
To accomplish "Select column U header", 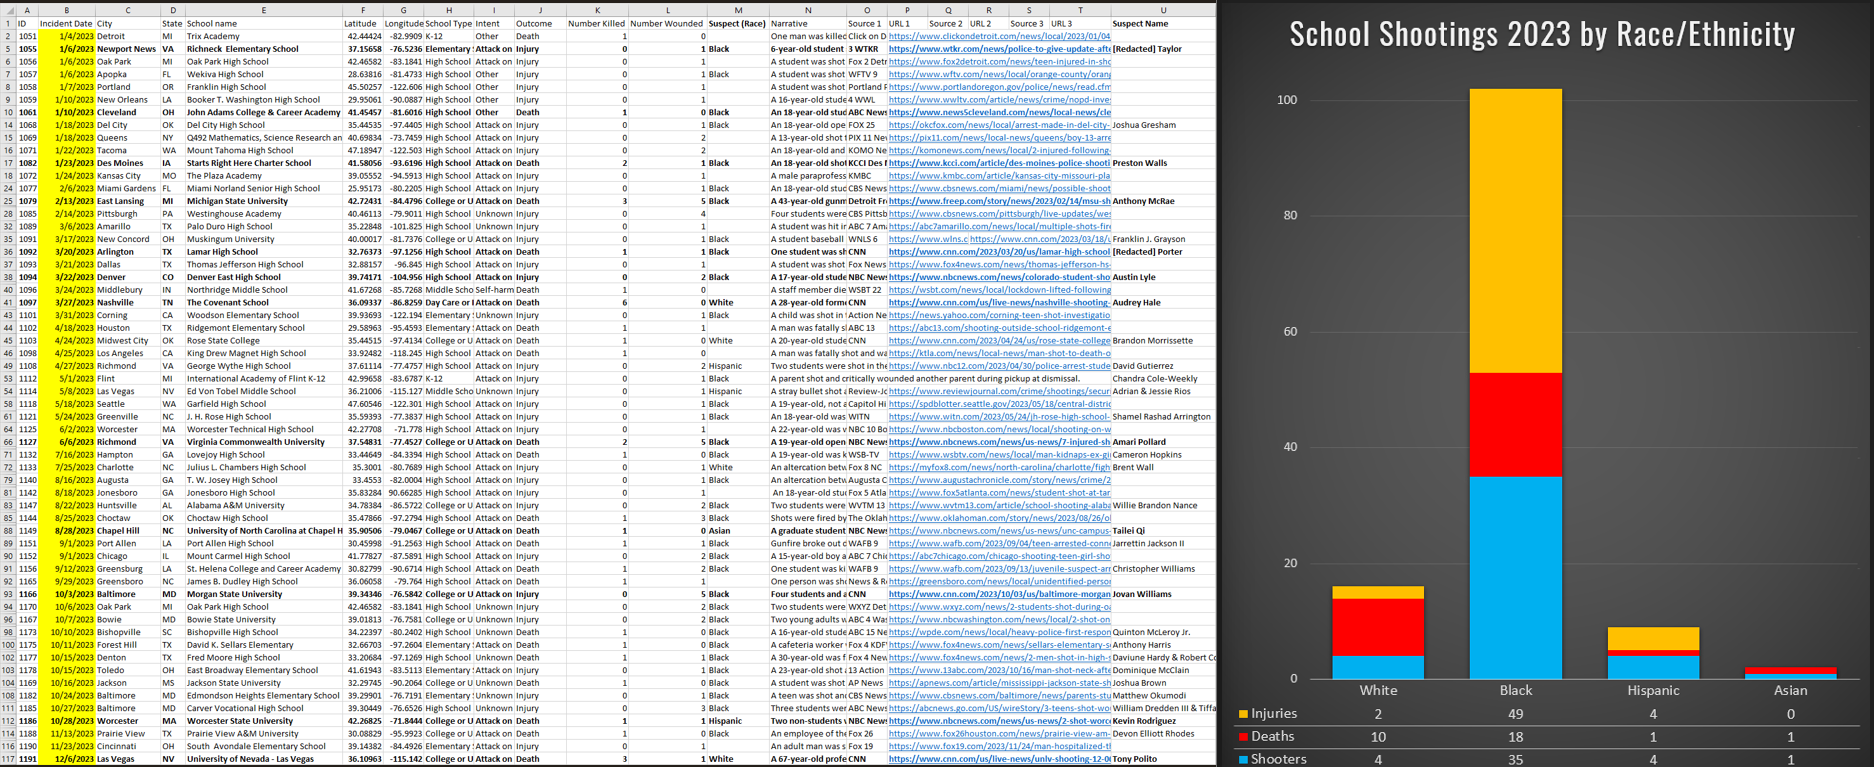I will coord(1163,10).
